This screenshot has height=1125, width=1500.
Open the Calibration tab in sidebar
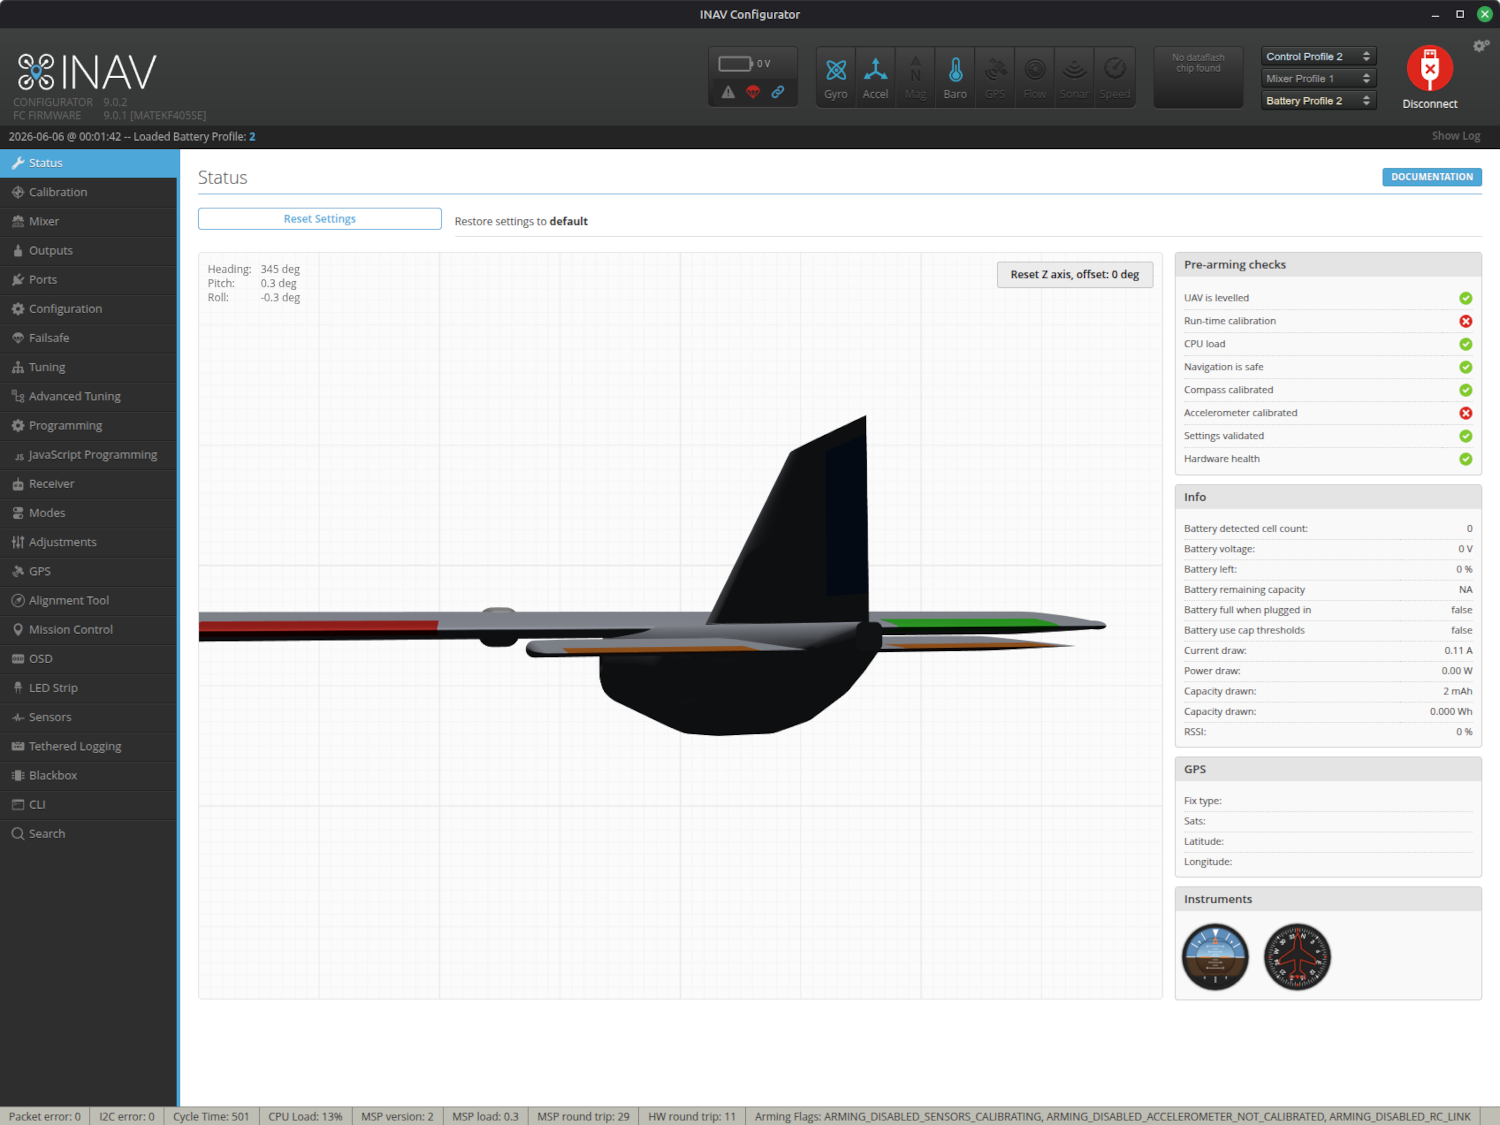click(x=89, y=192)
